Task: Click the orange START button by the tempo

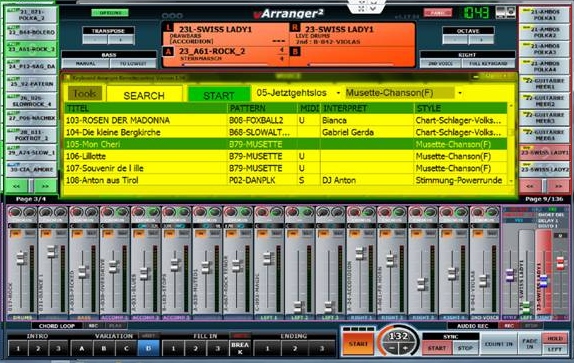Action: [x=358, y=344]
